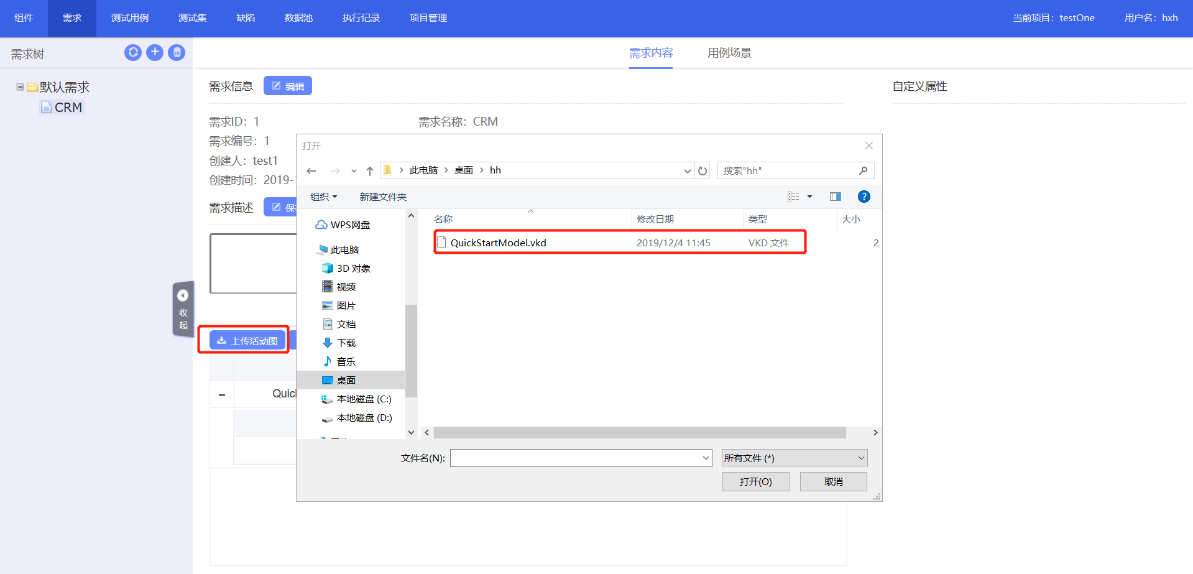The image size is (1193, 574).
Task: Click the refresh button beside address bar
Action: click(x=702, y=171)
